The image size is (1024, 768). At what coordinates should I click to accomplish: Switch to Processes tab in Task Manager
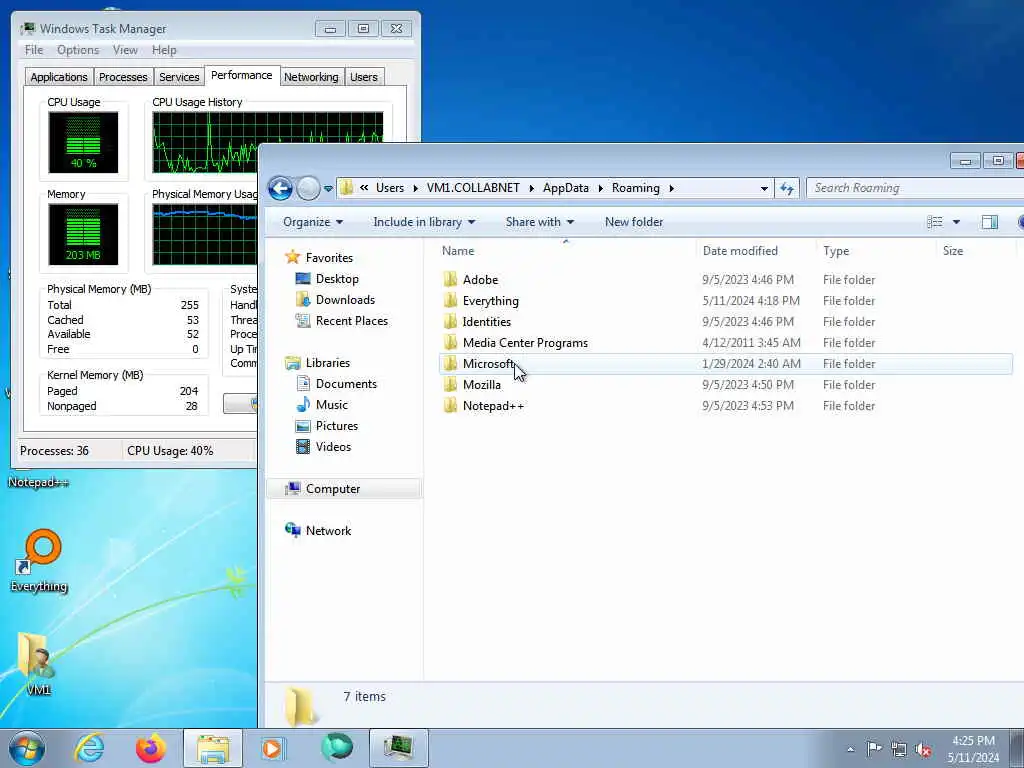tap(123, 77)
